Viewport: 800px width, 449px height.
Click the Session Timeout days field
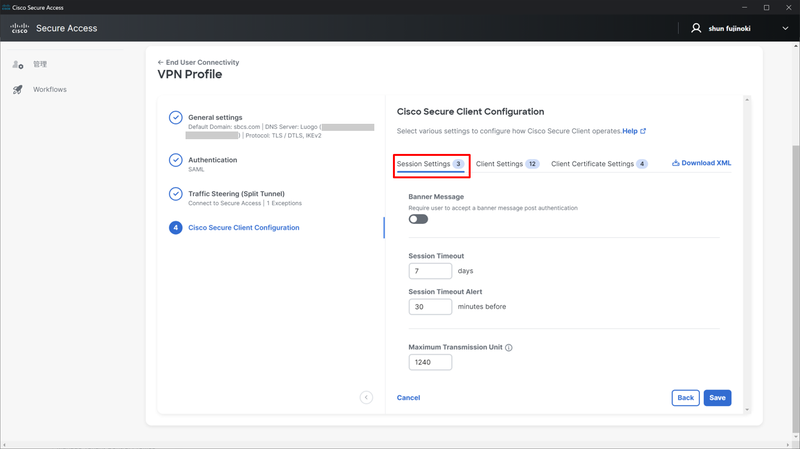pyautogui.click(x=430, y=271)
